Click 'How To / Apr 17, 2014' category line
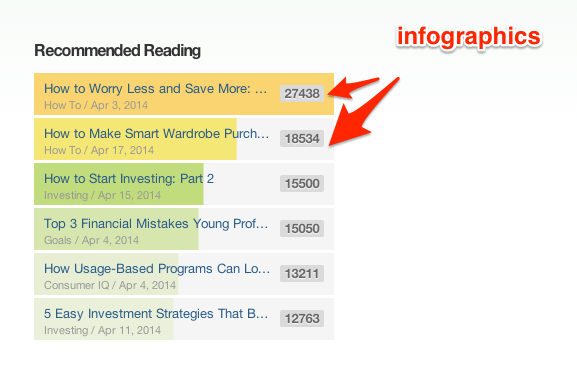The image size is (577, 383). point(99,150)
